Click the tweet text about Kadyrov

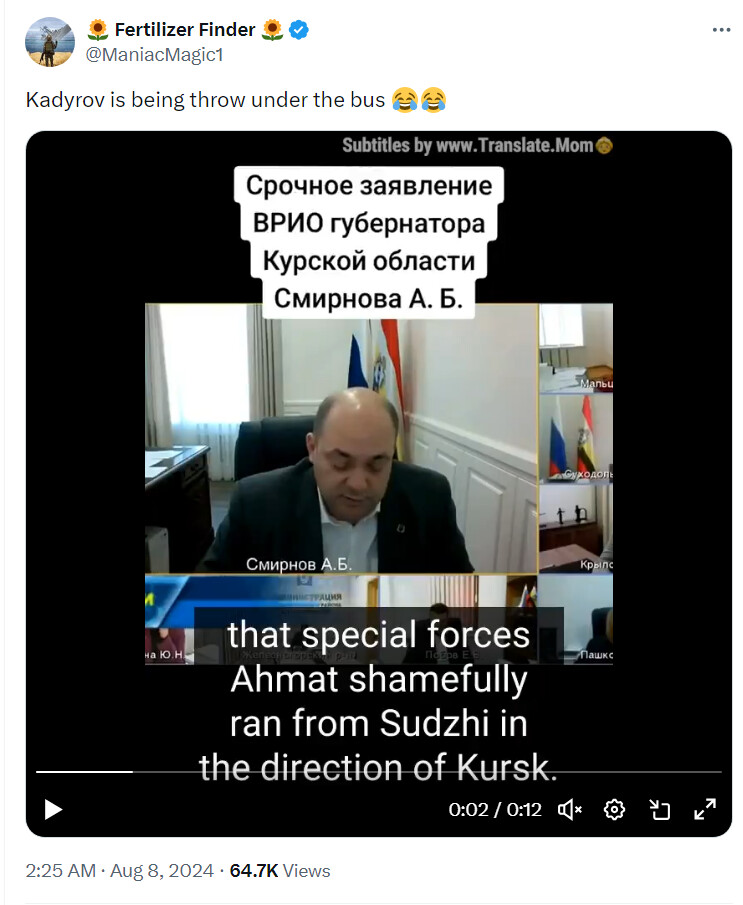click(x=236, y=100)
